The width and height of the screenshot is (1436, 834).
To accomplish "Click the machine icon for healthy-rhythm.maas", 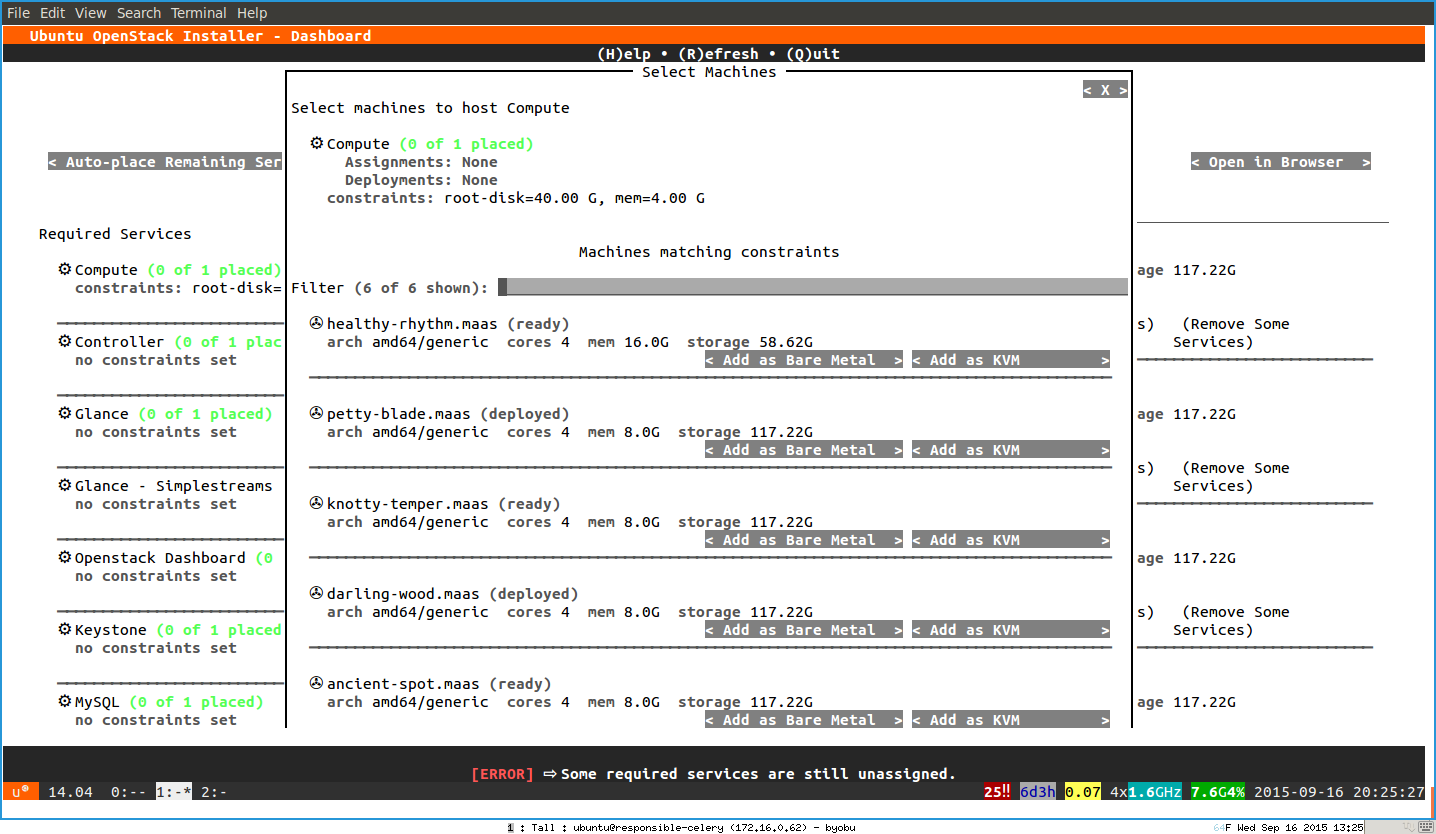I will click(x=317, y=324).
